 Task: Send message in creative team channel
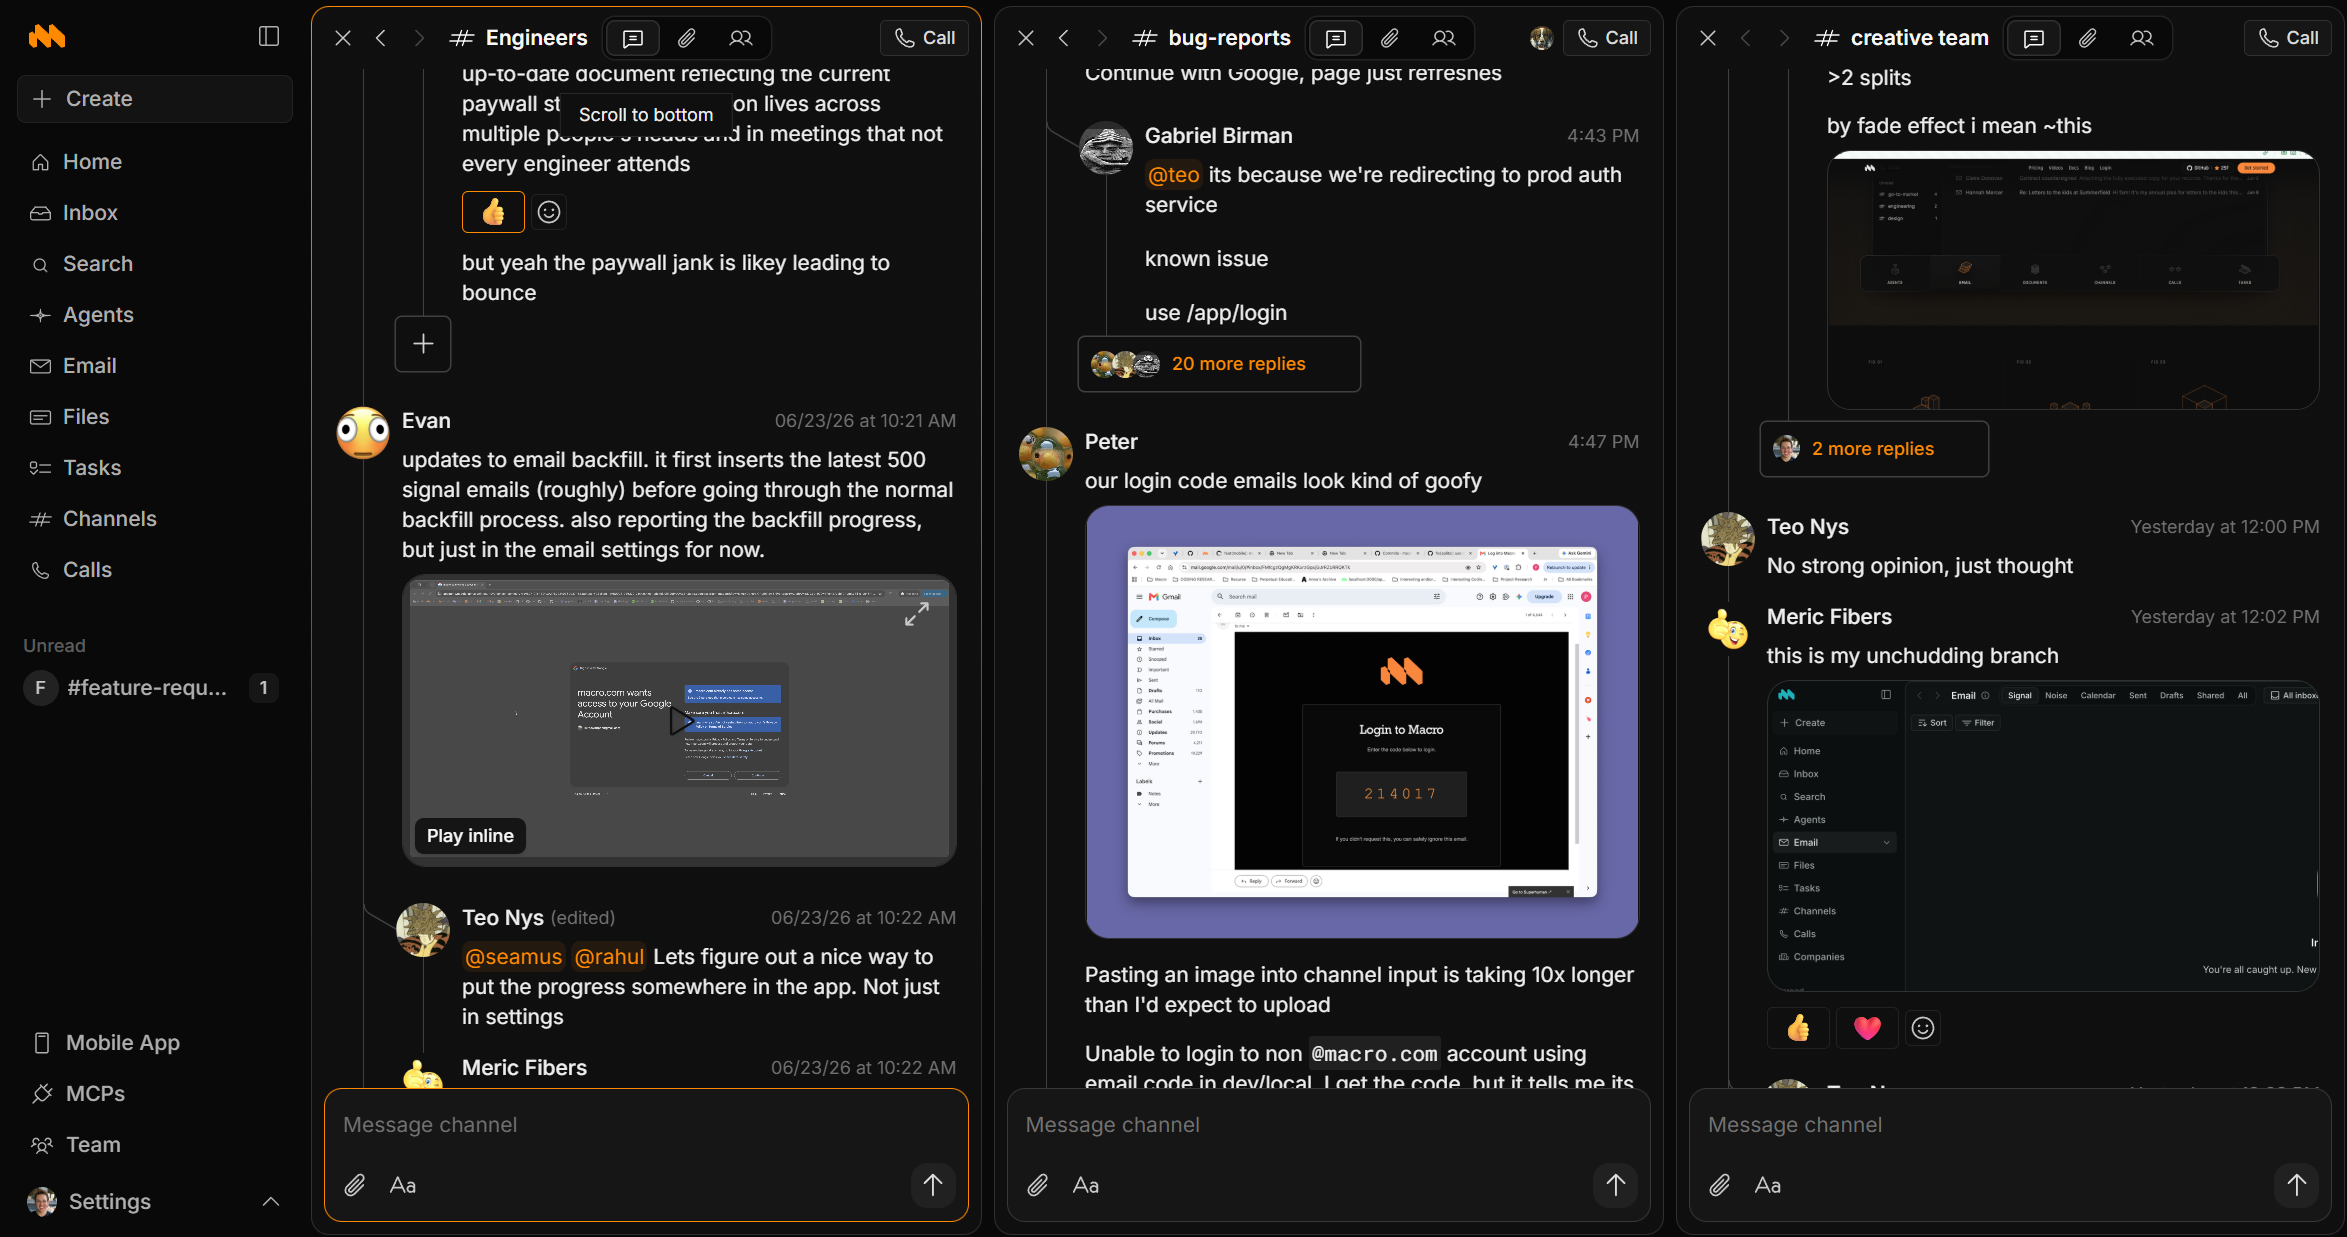2297,1185
